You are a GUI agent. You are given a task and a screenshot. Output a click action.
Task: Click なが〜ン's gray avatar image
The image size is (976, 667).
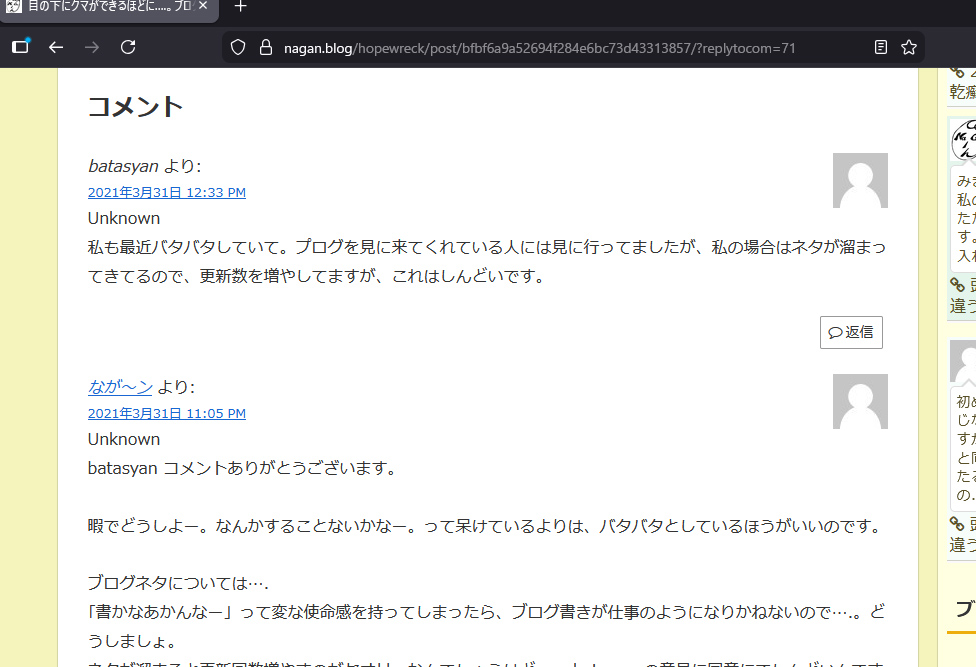pos(860,402)
